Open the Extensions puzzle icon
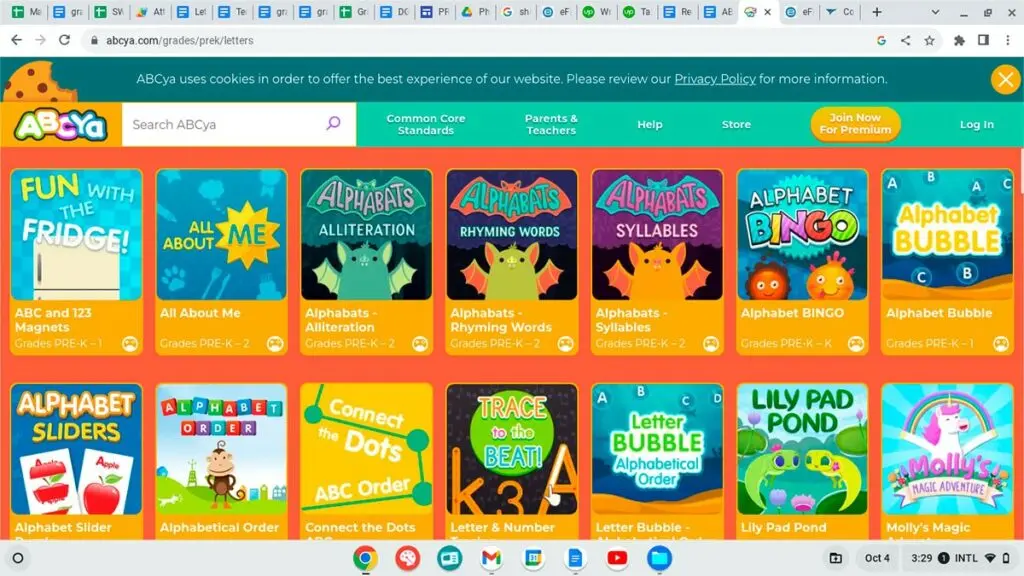This screenshot has height=576, width=1024. [x=959, y=40]
